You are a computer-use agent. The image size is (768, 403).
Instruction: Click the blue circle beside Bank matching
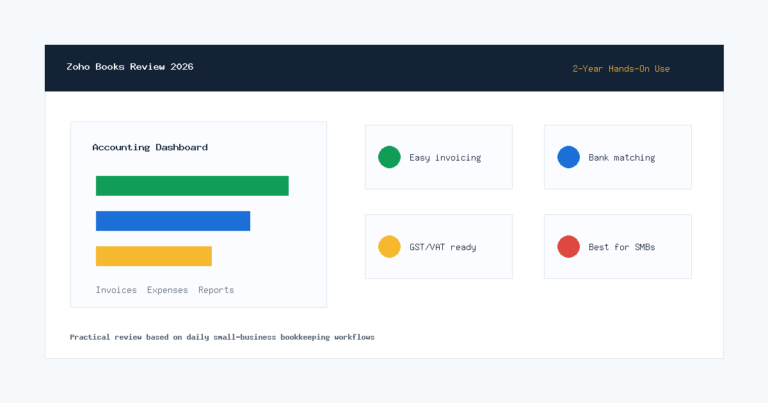click(x=569, y=157)
